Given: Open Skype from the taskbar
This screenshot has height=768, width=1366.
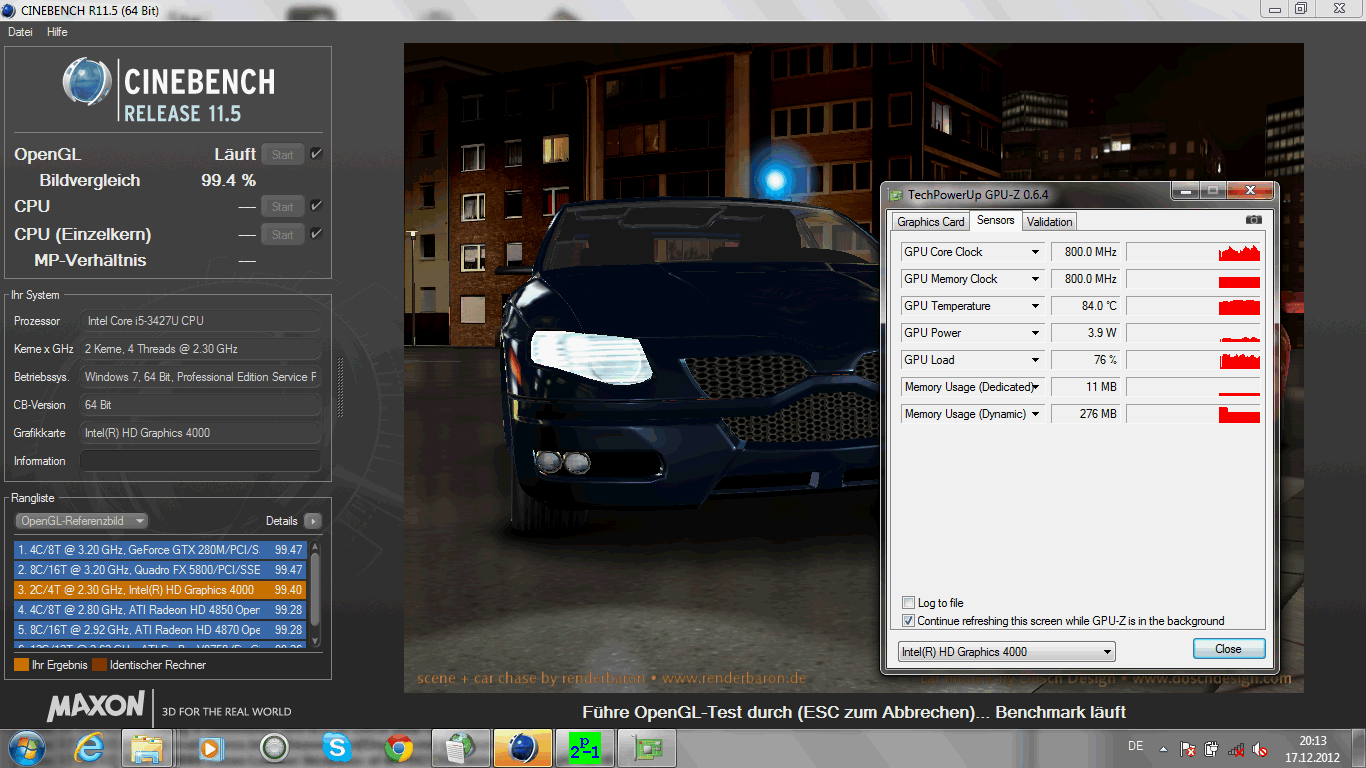Looking at the screenshot, I should (x=337, y=747).
